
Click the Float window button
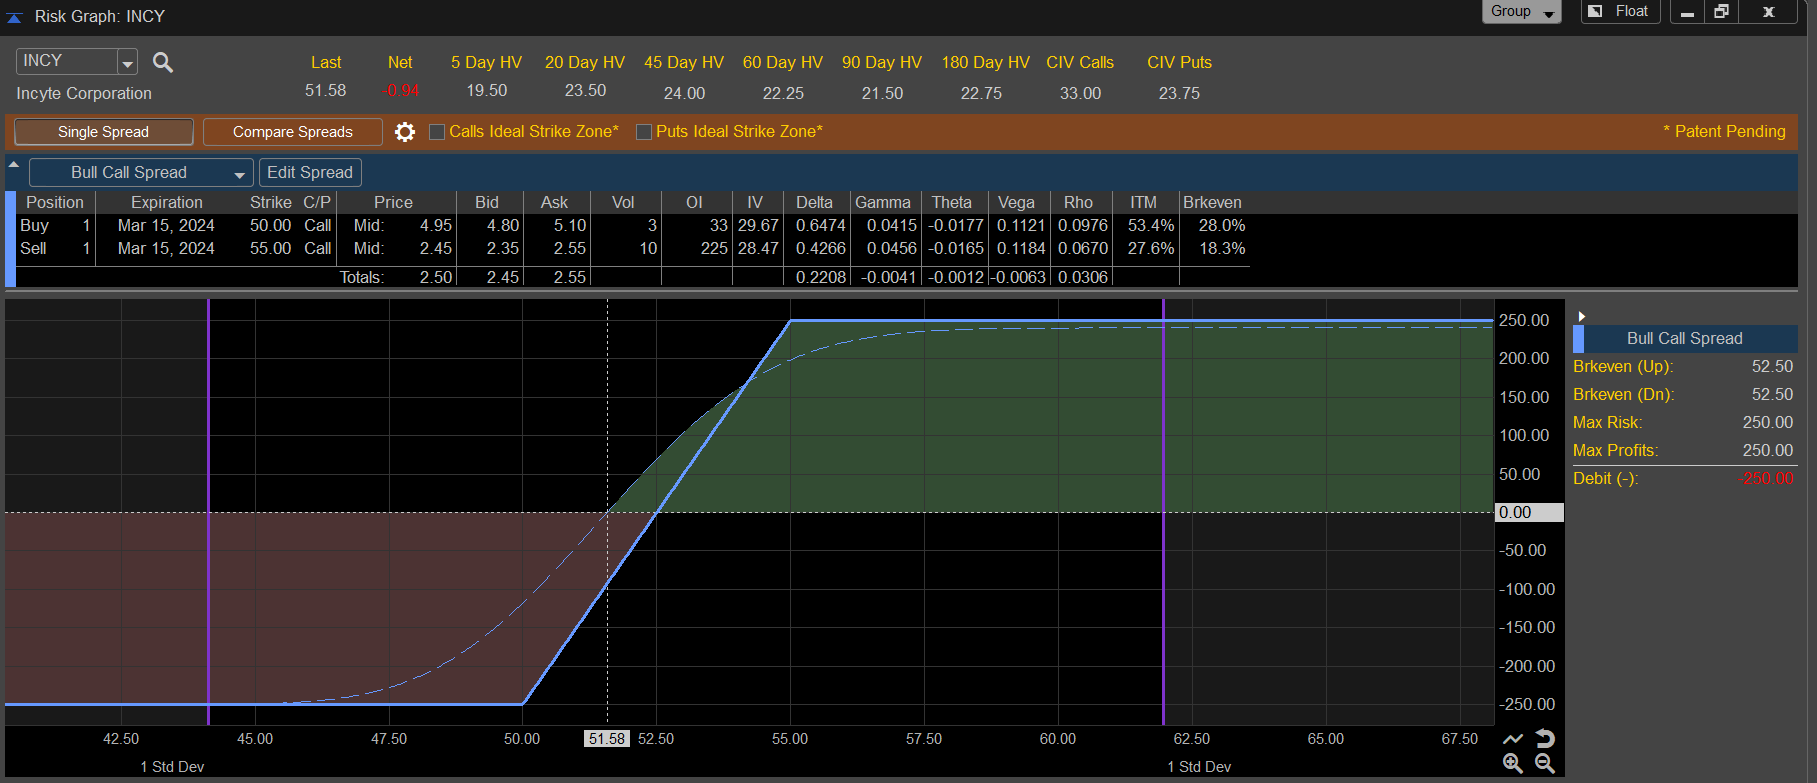pos(1621,12)
